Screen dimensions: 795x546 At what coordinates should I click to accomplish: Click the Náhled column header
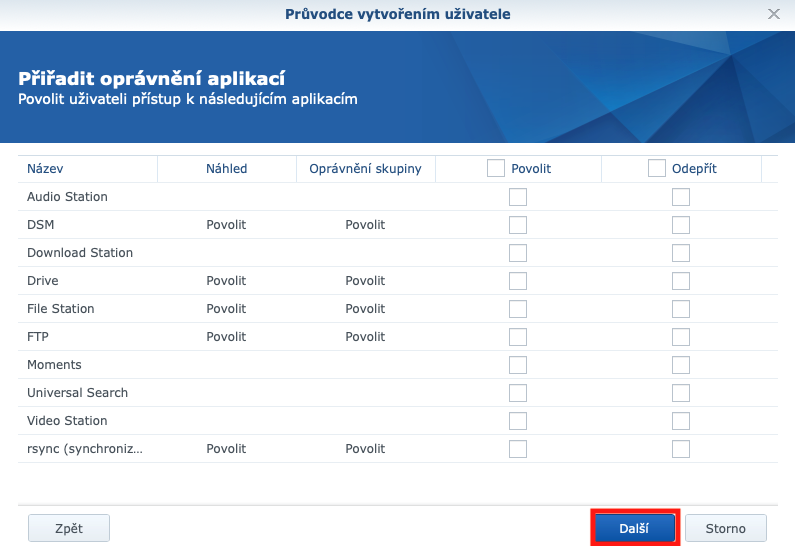(x=226, y=169)
